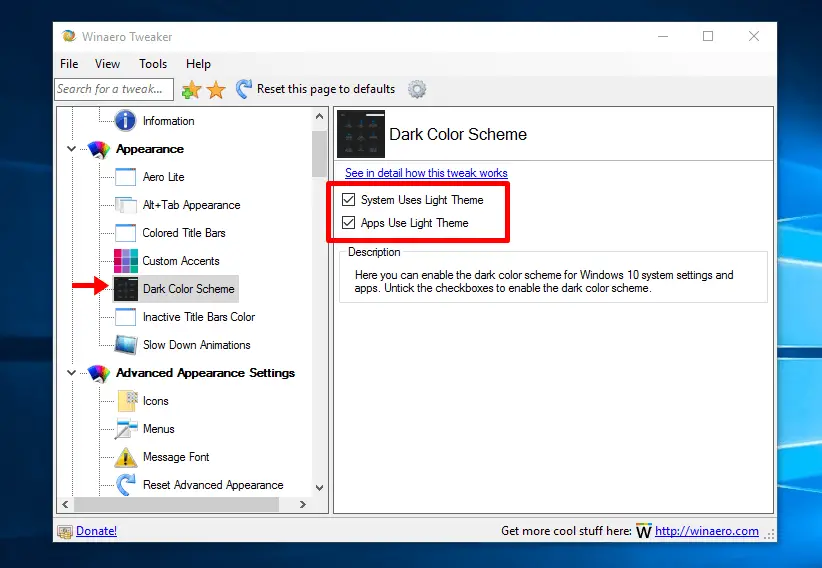Click the Slow Down Animations icon
822x568 pixels.
point(126,345)
